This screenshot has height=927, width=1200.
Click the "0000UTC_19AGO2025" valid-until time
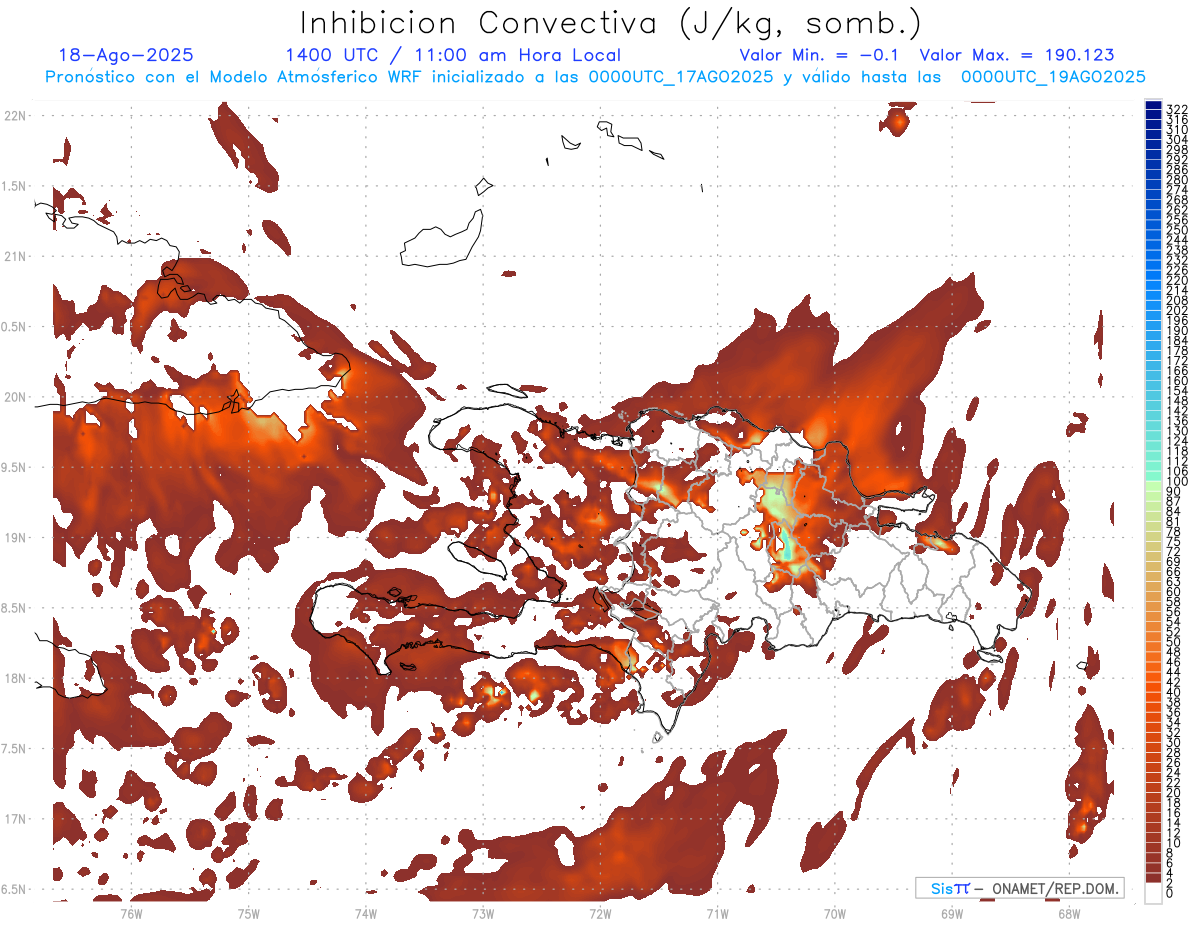pos(1053,77)
